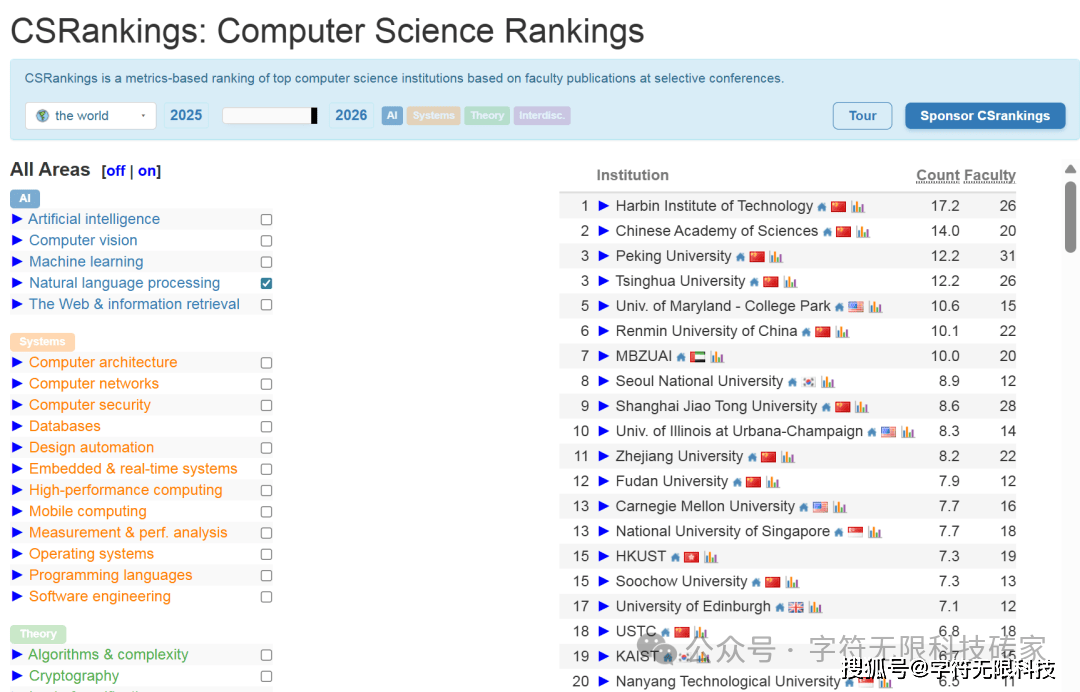View the chart icon for Carnegie Mellon University
The width and height of the screenshot is (1080, 692).
click(840, 507)
